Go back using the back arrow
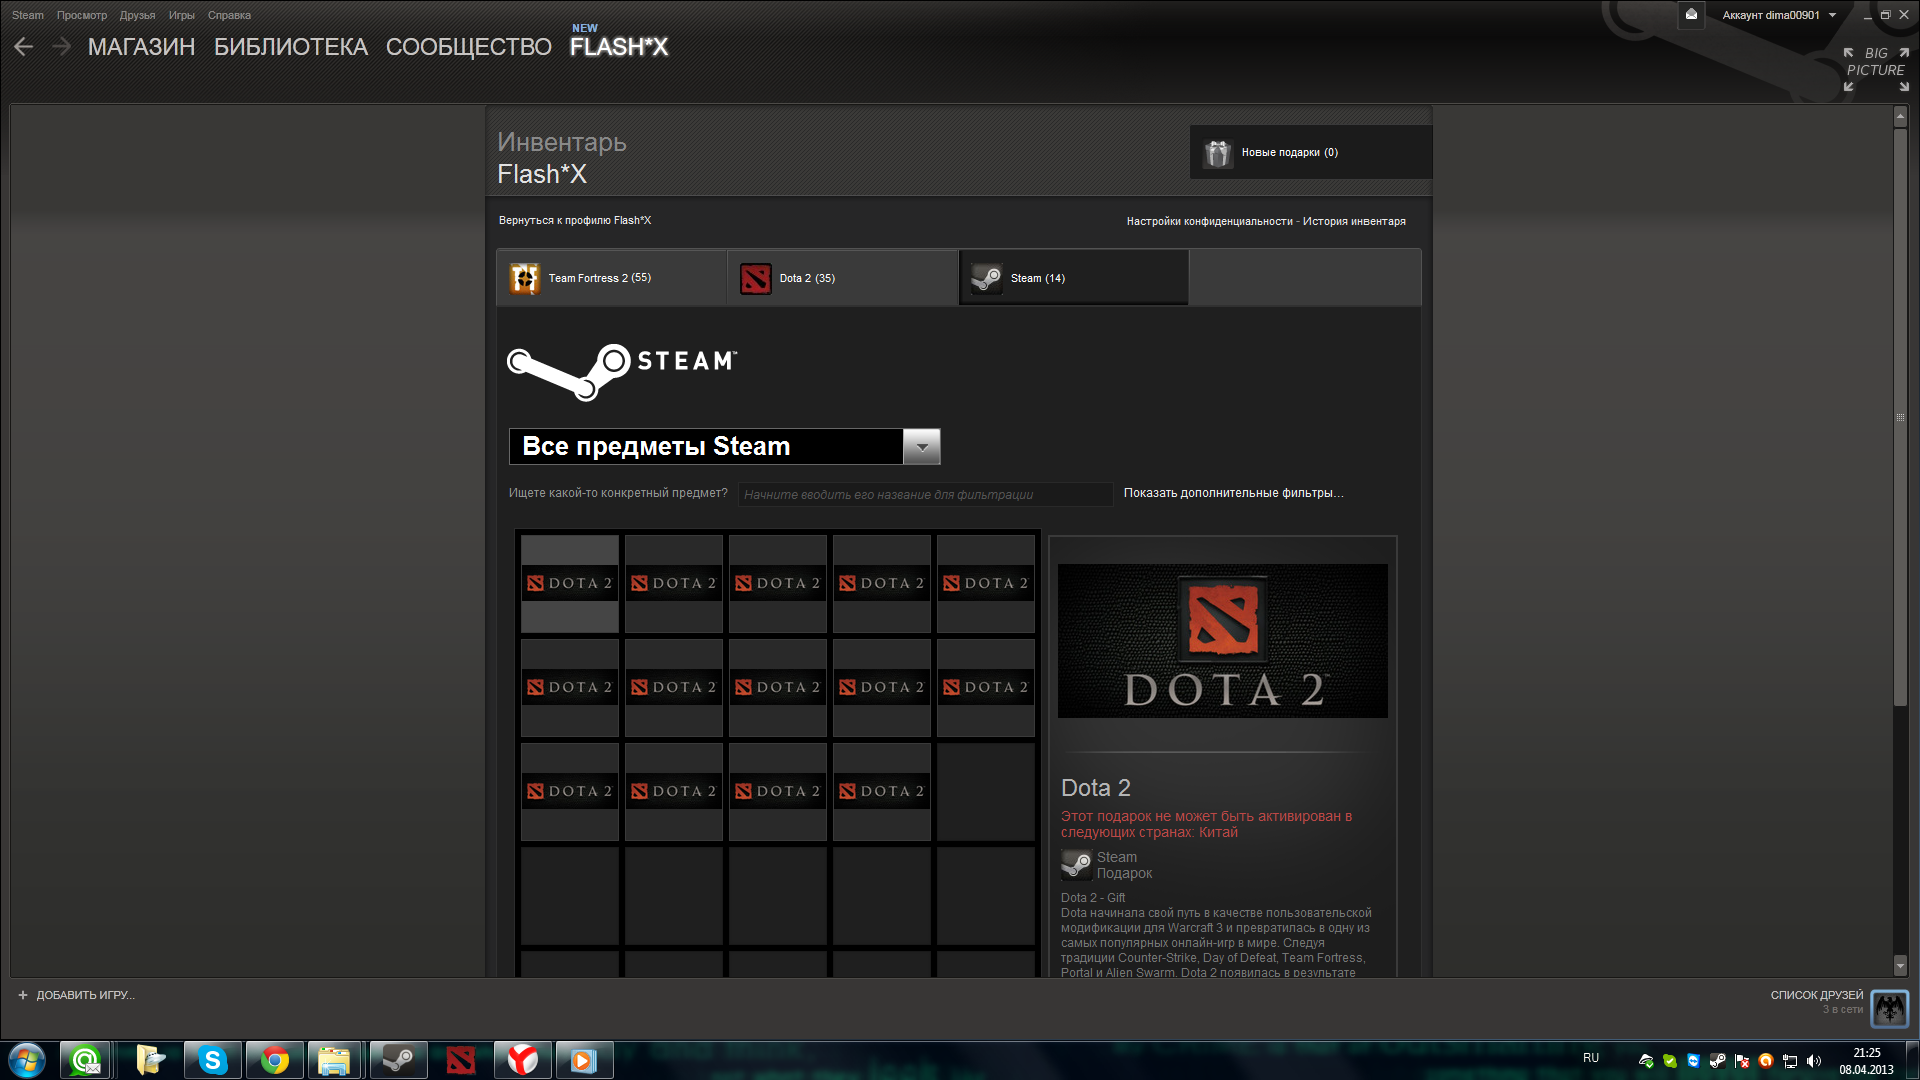Image resolution: width=1920 pixels, height=1080 pixels. coord(24,47)
